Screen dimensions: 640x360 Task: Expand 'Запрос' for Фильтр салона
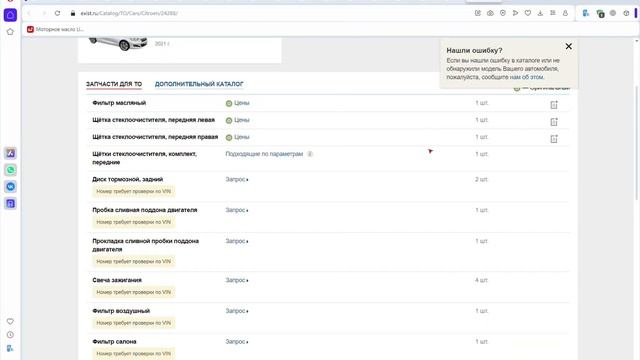[237, 341]
